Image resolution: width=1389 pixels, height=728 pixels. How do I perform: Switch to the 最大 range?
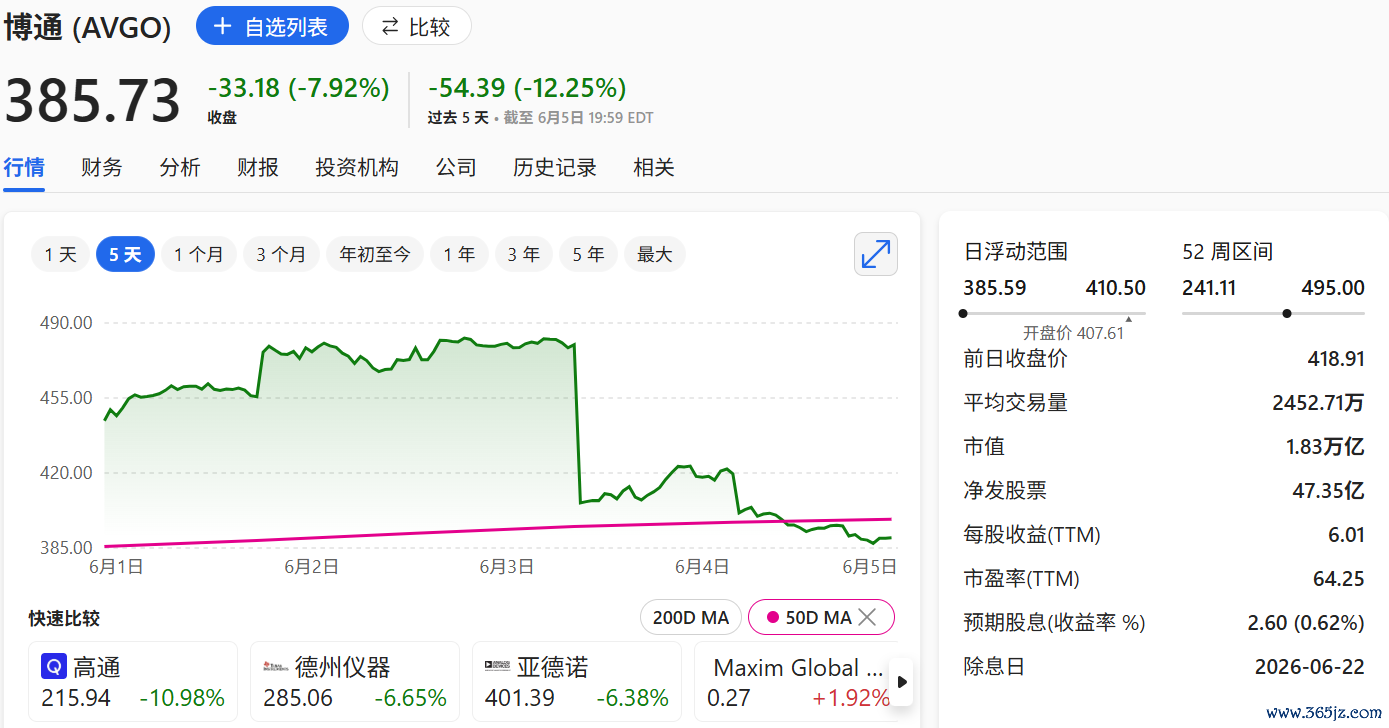[x=655, y=254]
